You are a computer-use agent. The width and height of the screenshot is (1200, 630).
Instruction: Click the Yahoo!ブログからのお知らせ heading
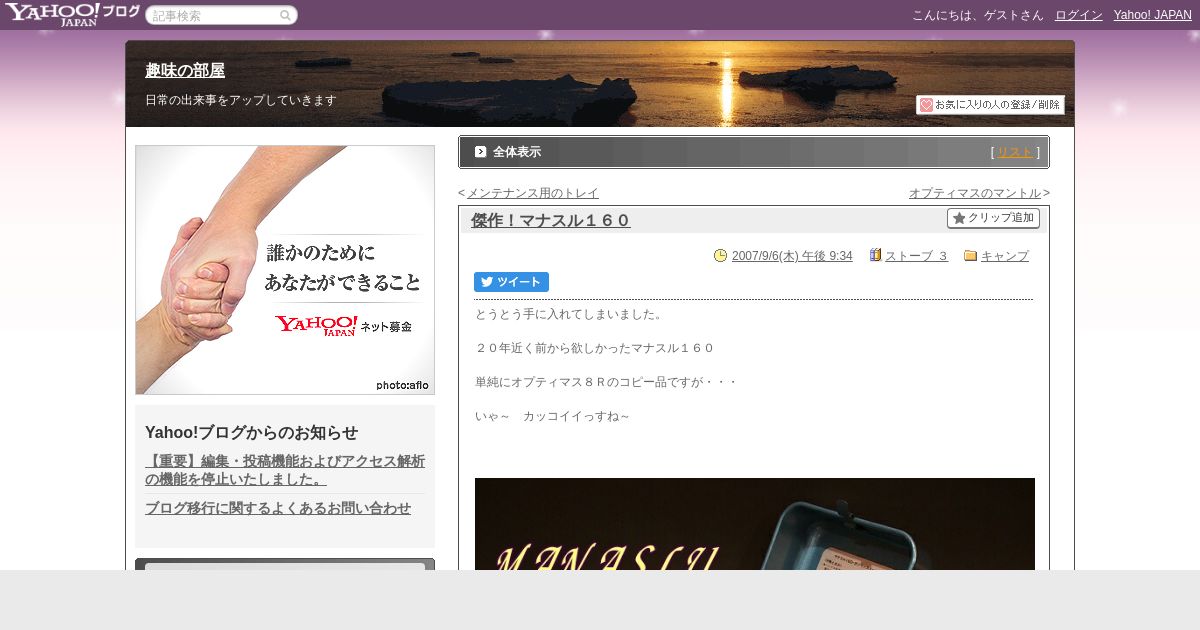251,432
